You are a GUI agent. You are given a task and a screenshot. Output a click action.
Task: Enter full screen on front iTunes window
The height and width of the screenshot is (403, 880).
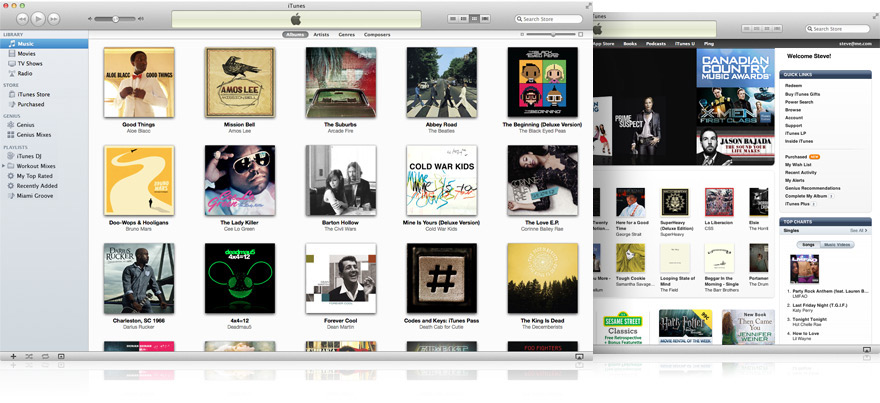[x=588, y=5]
